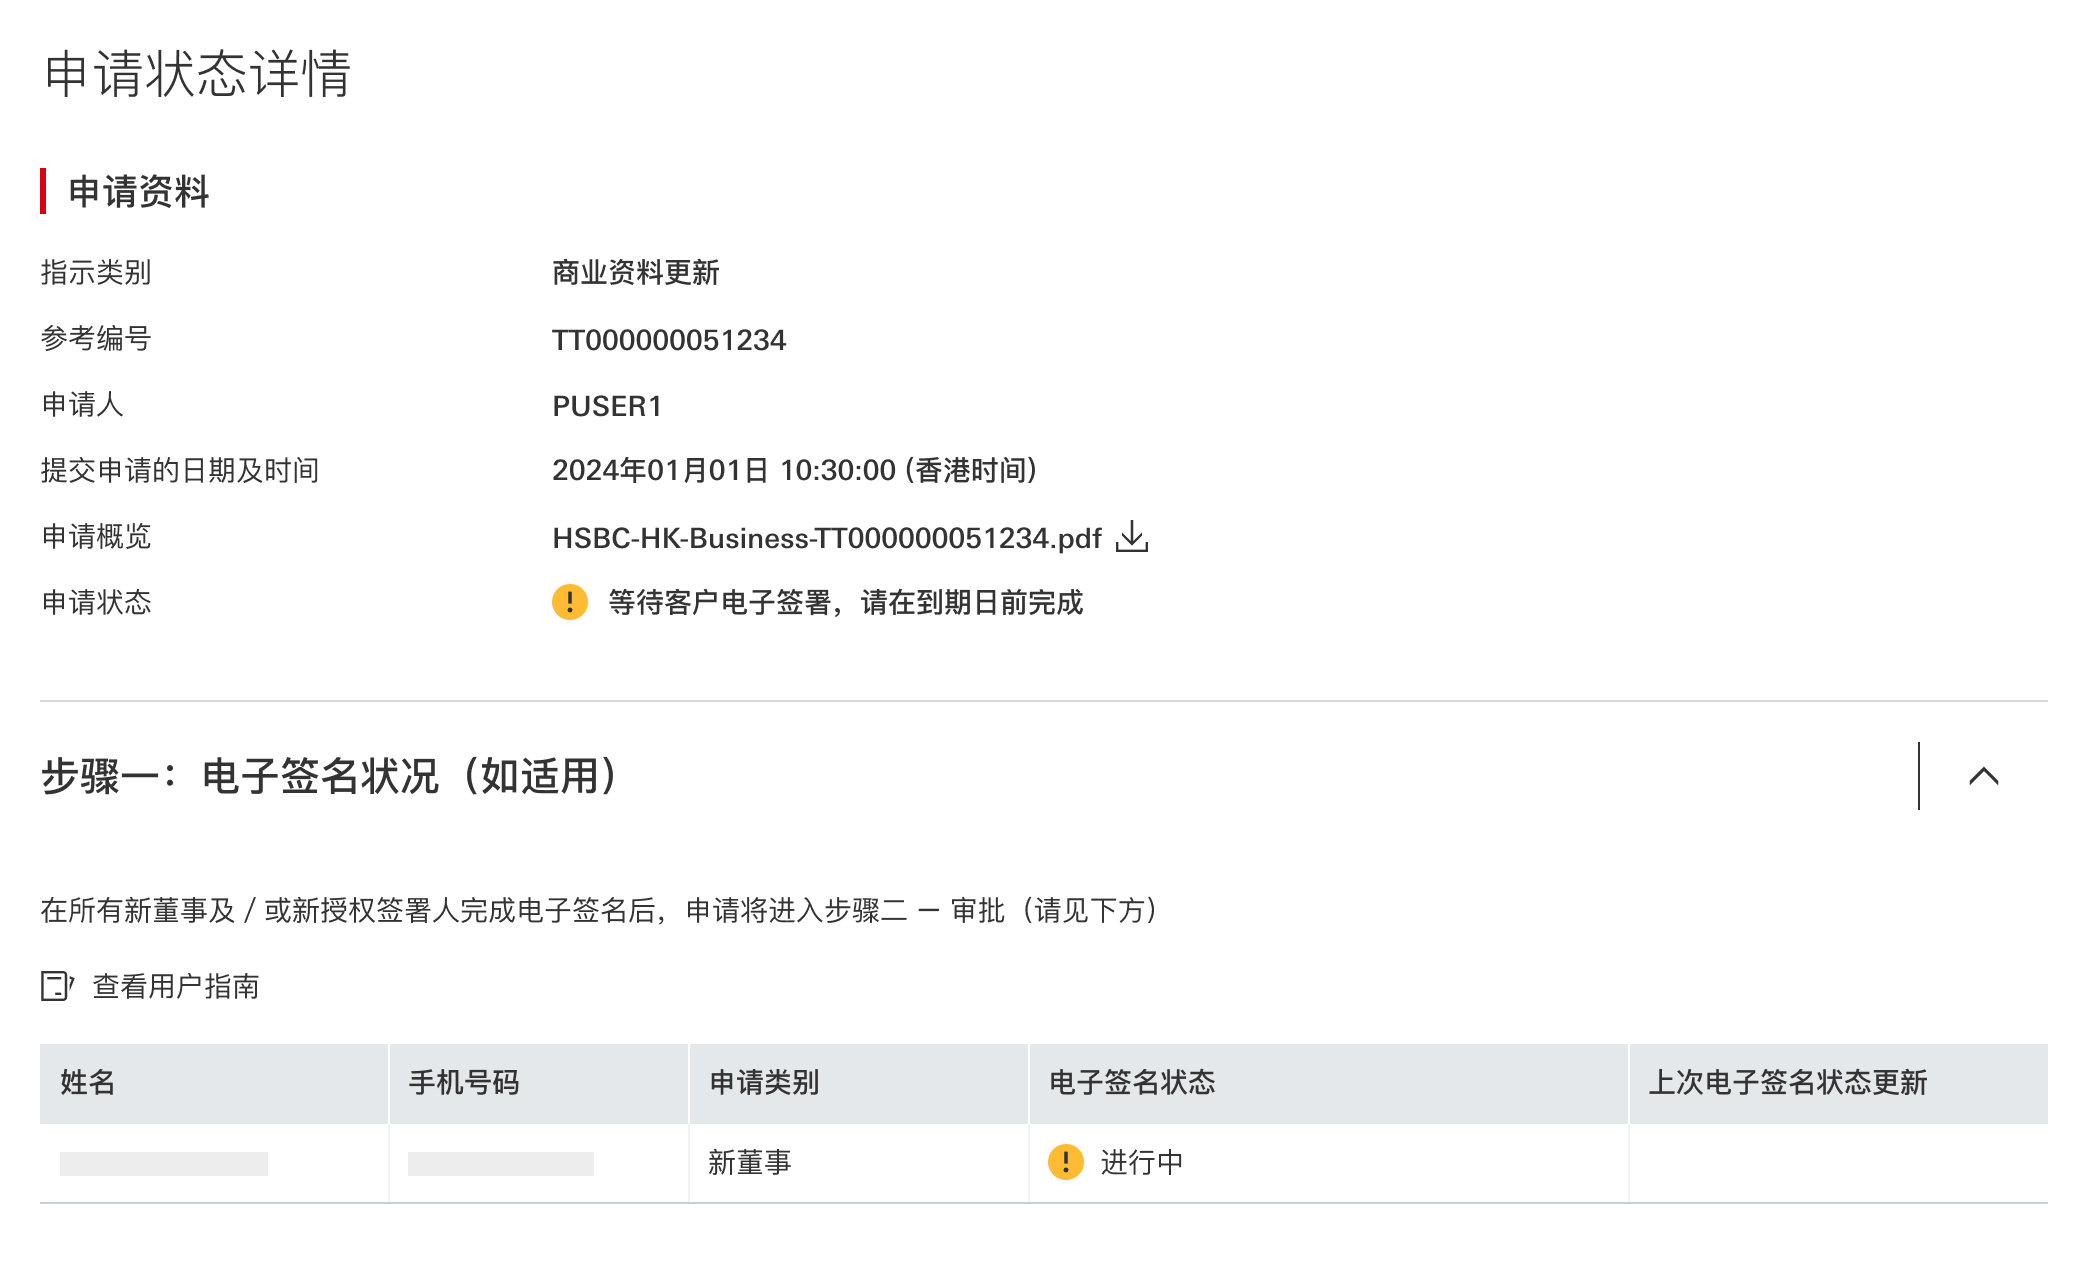
Task: Click the 等待客户电子签署 status message
Action: click(x=845, y=602)
